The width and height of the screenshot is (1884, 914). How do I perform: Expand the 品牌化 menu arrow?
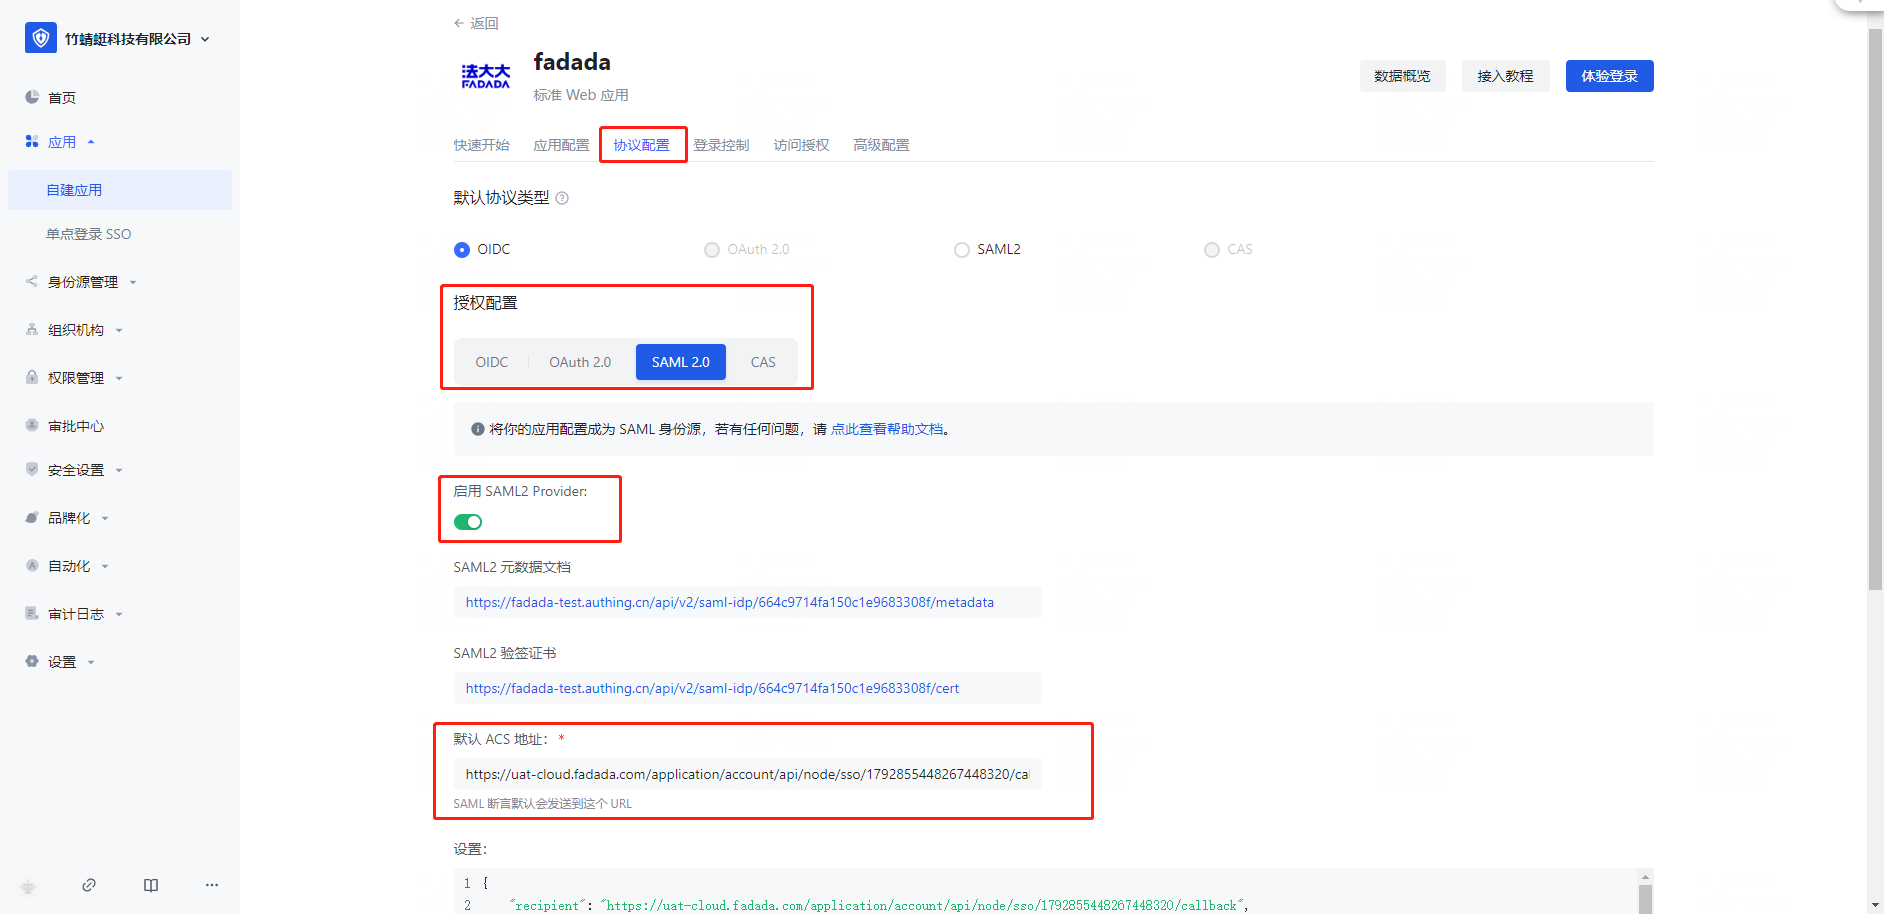(105, 518)
